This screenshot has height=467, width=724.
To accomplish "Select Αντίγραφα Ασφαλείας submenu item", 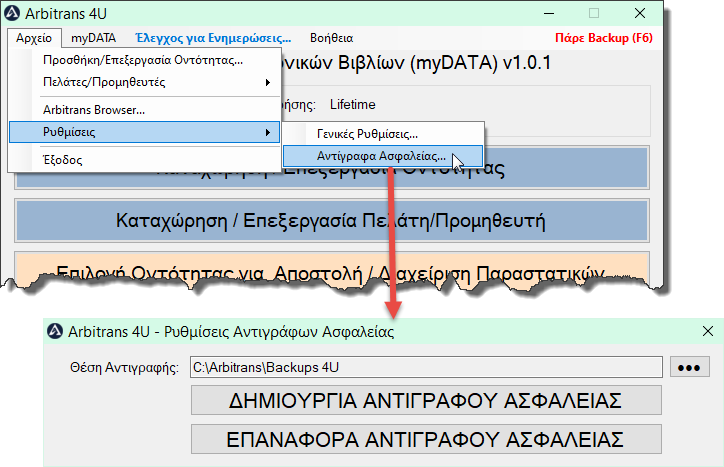I will (383, 156).
